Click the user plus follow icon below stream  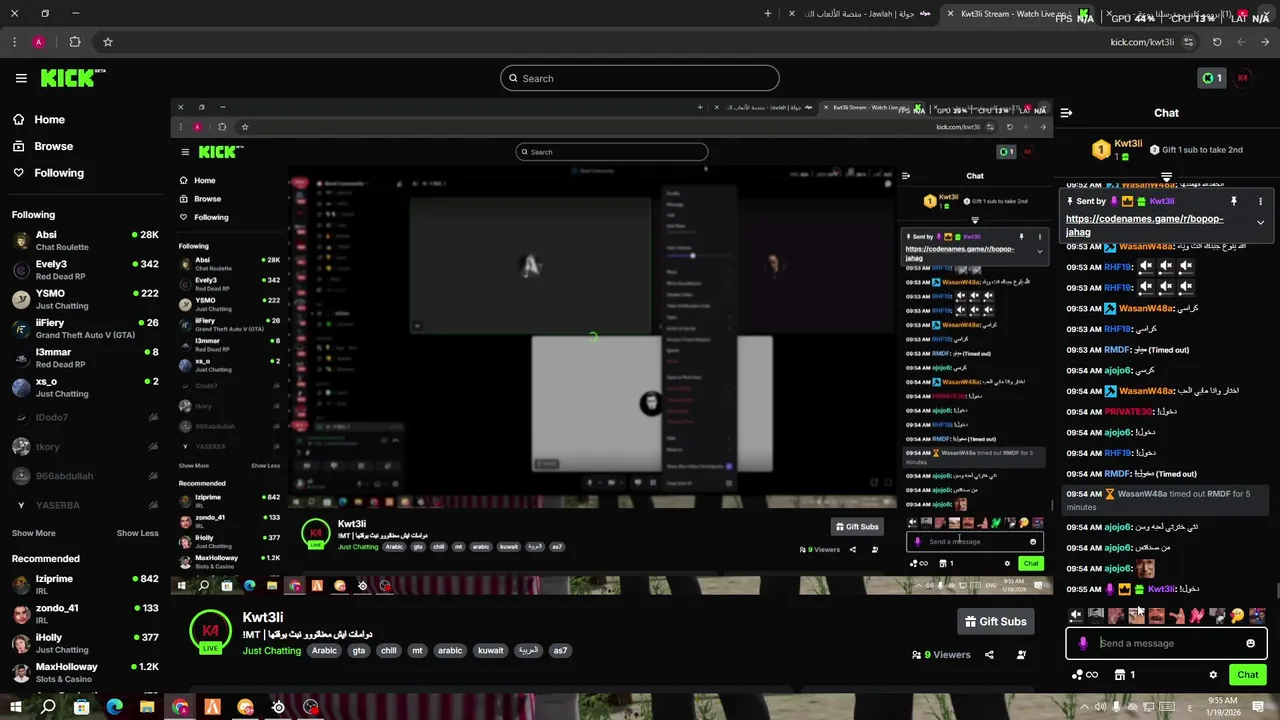coord(1021,655)
